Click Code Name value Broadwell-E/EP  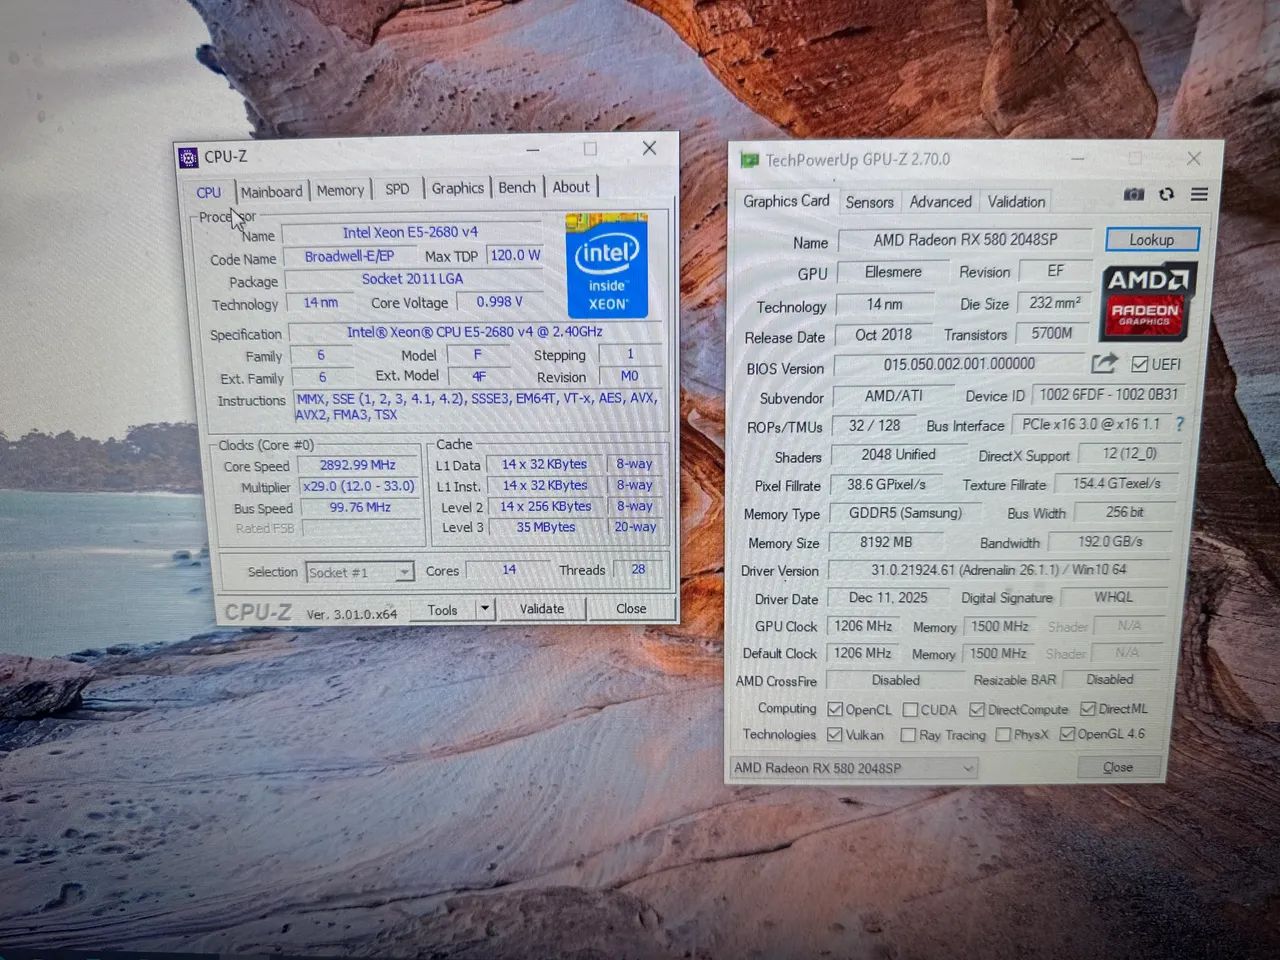pyautogui.click(x=349, y=256)
